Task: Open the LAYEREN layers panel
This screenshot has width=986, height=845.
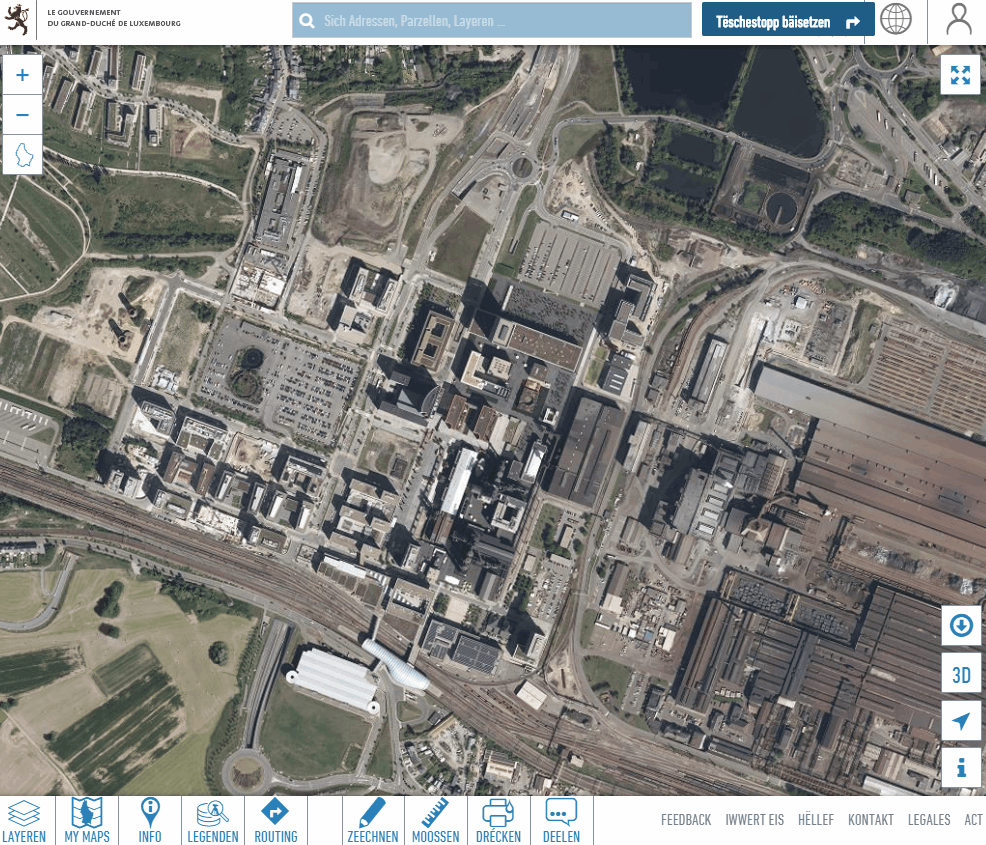Action: 25,820
